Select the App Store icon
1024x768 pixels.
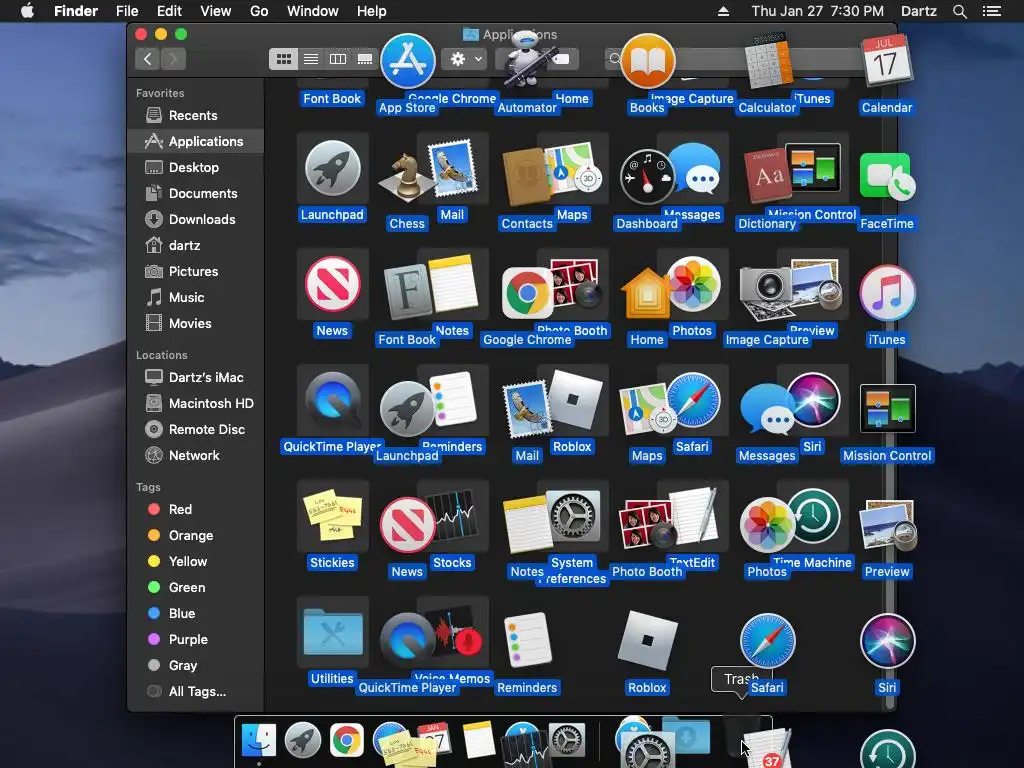[x=408, y=61]
